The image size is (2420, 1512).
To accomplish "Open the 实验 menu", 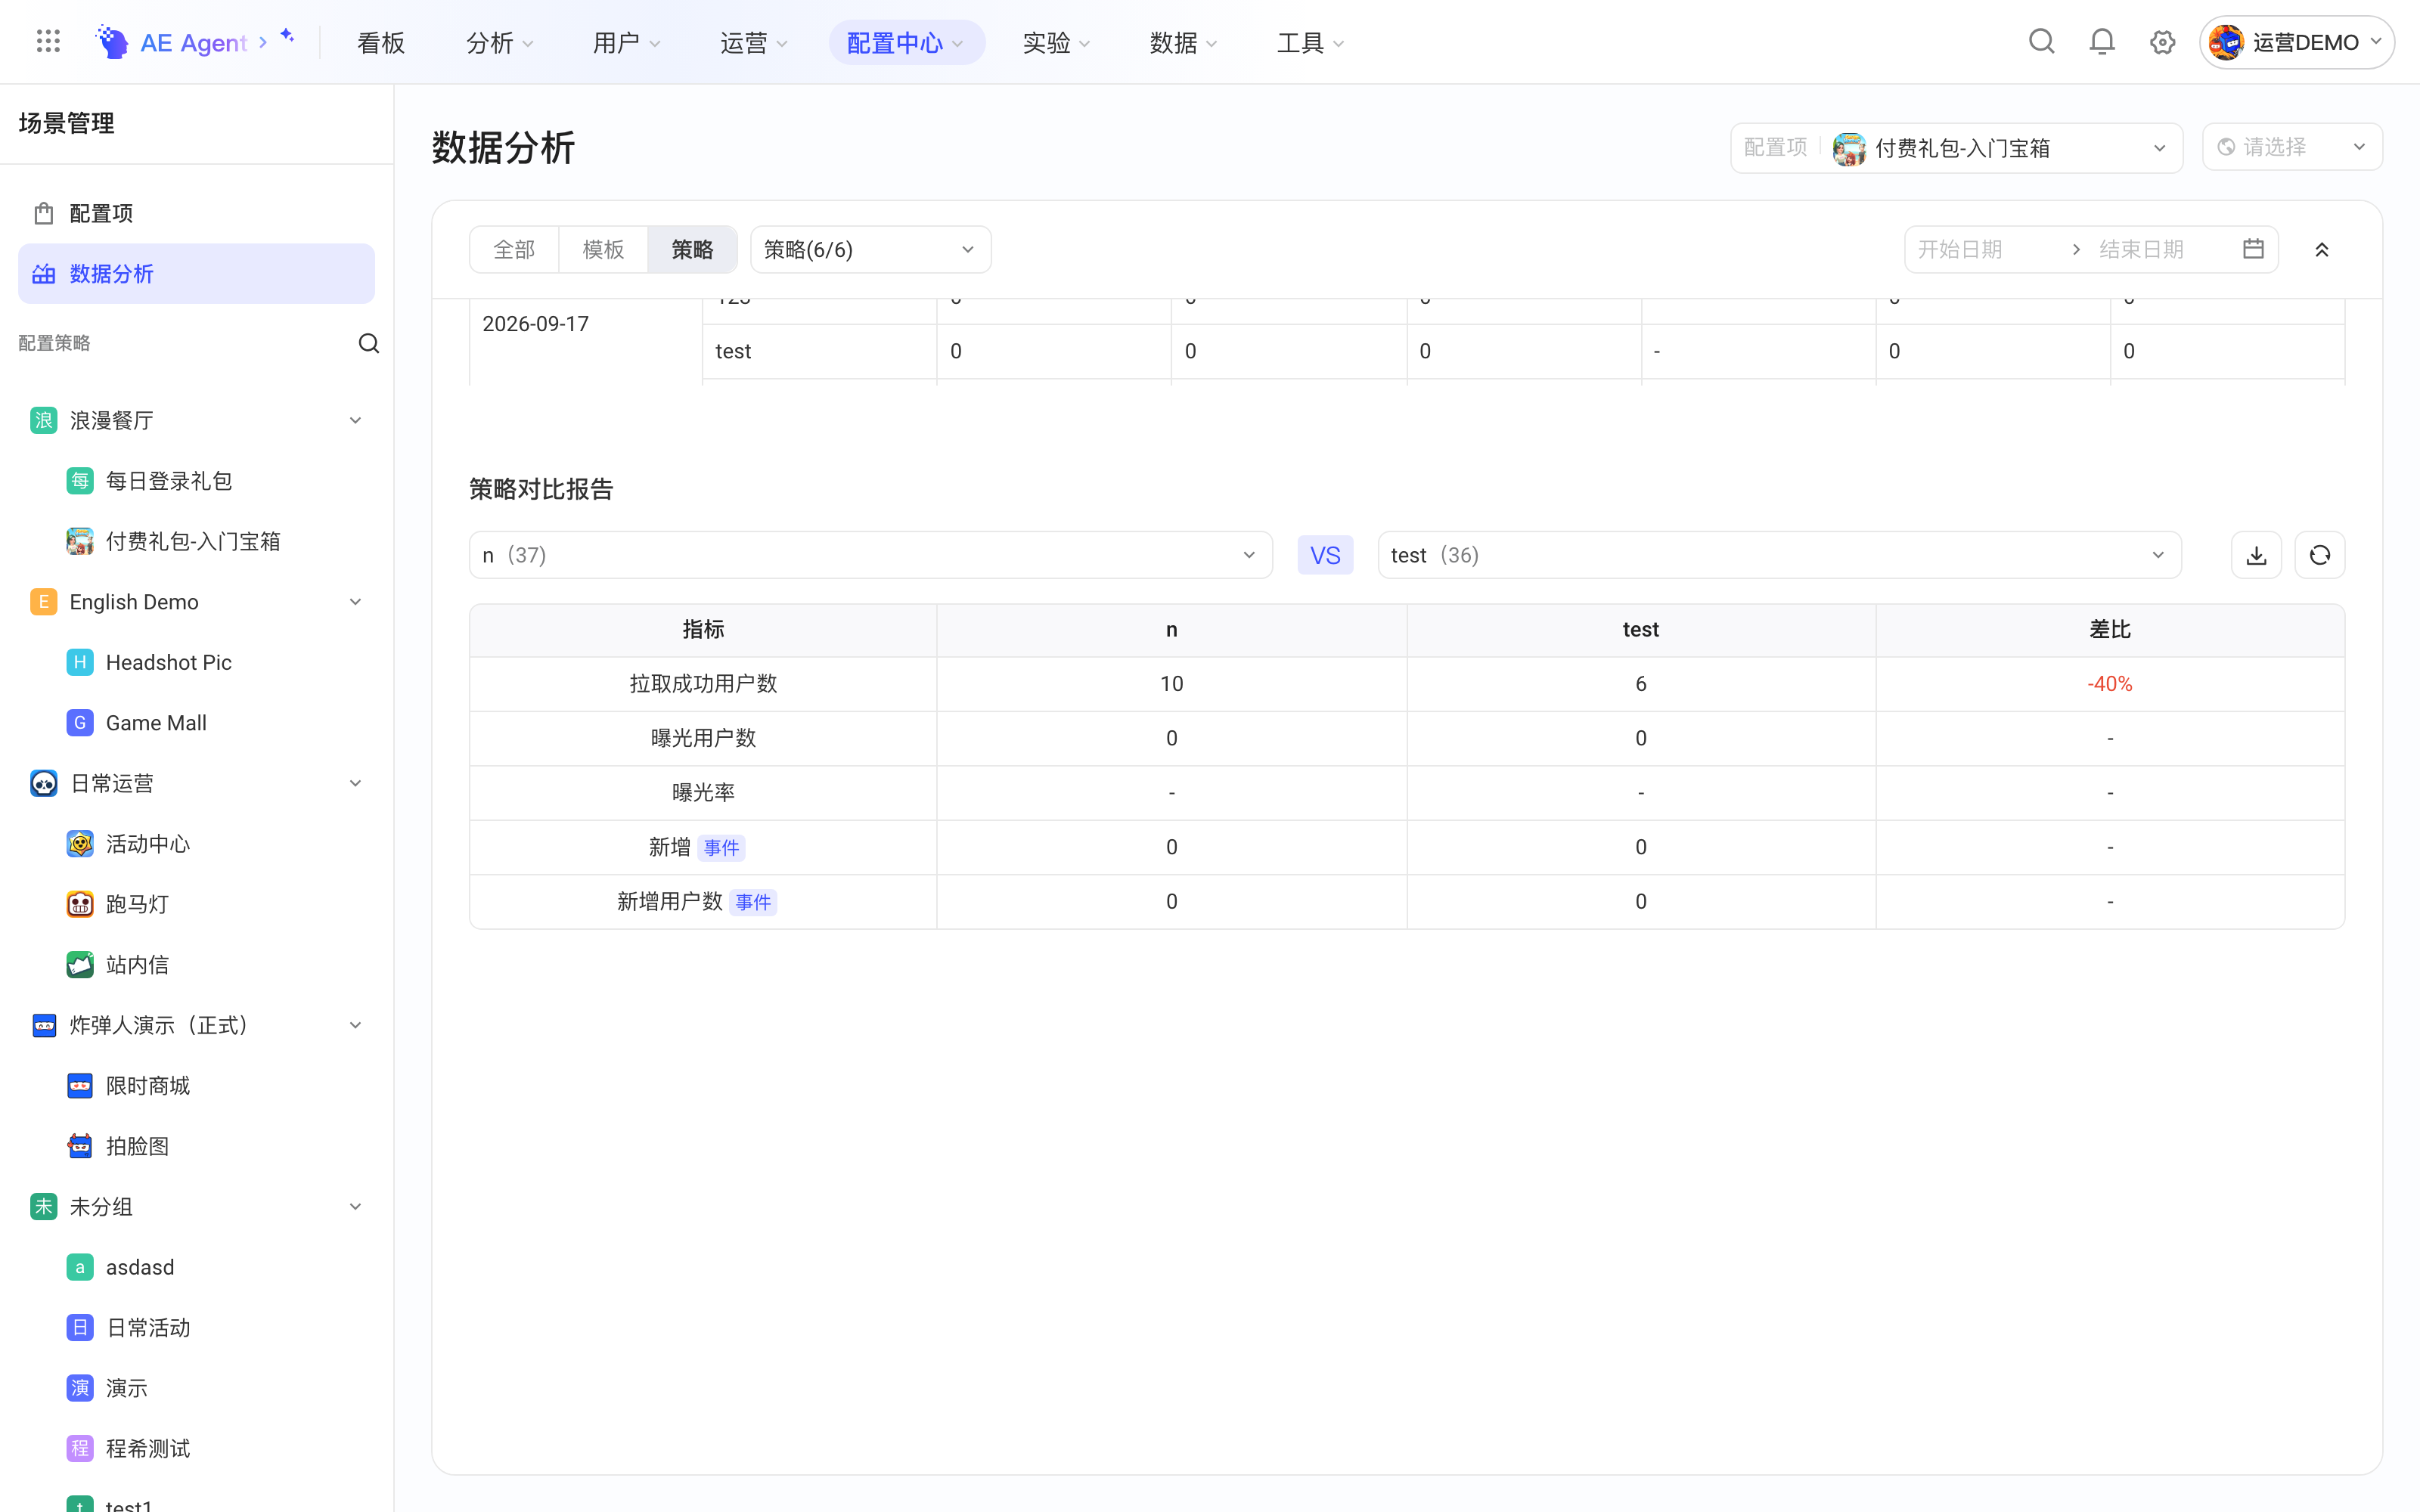I will tap(1056, 42).
